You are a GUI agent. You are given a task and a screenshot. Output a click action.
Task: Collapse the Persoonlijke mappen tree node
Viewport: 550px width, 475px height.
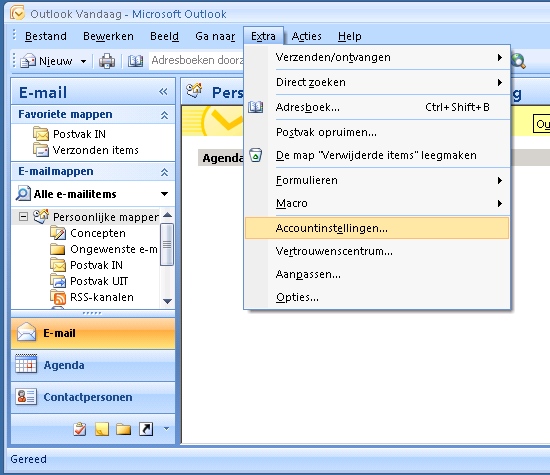23,217
